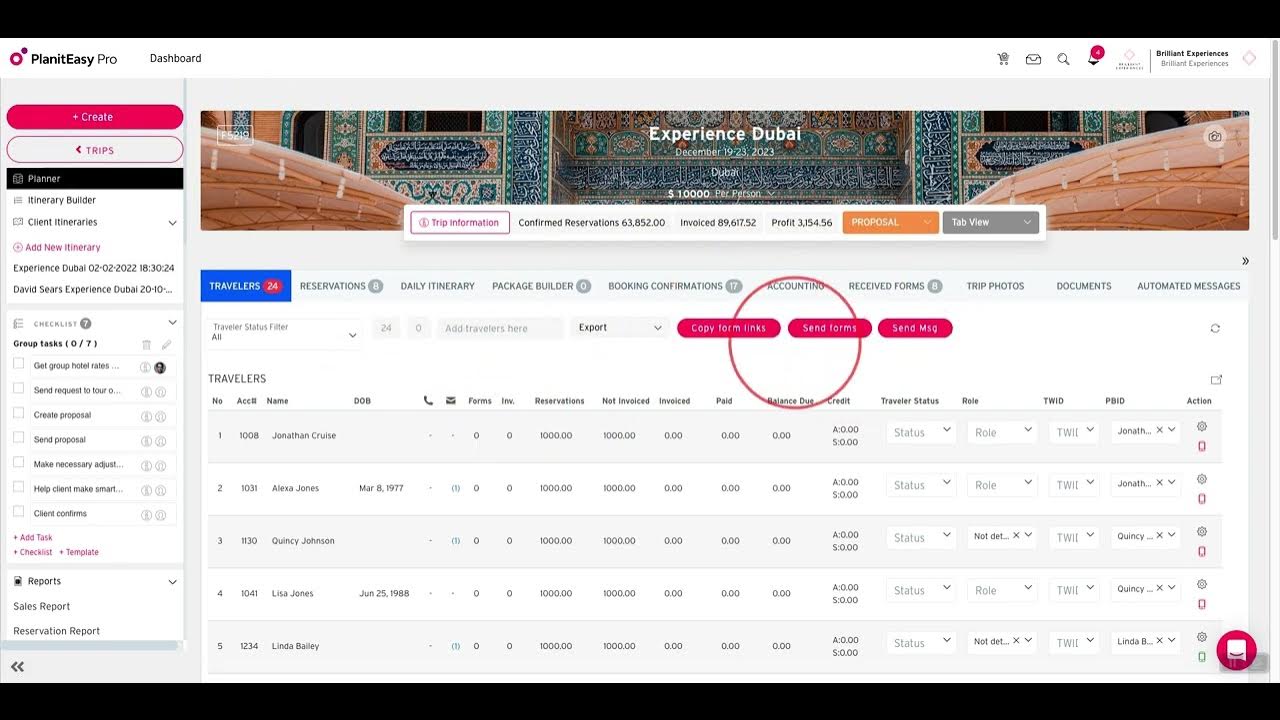The width and height of the screenshot is (1280, 720).
Task: Click the PlanitEasy Pro logo
Action: tap(64, 59)
